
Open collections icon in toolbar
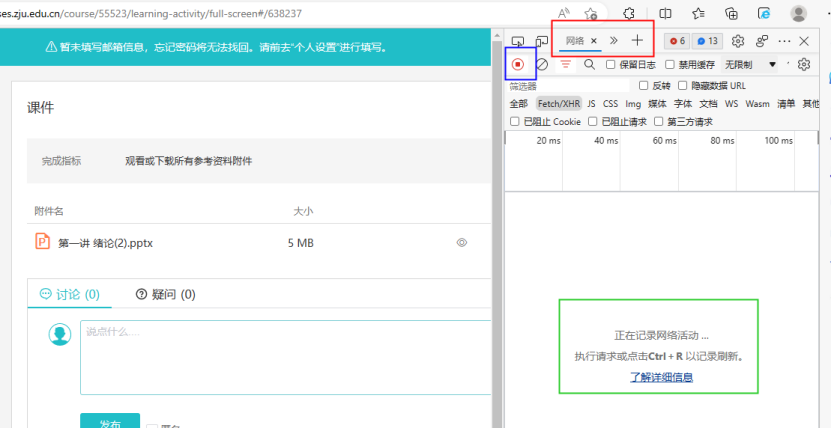coord(731,13)
